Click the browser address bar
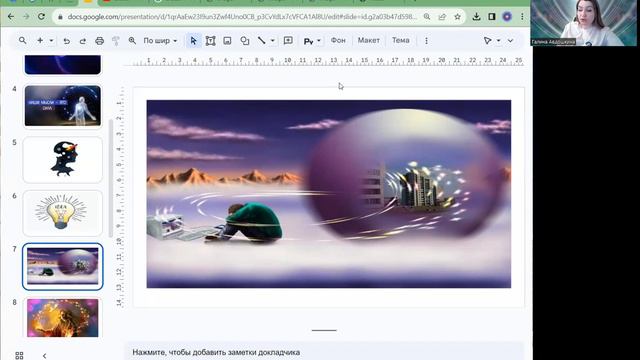The image size is (640, 360). point(241,17)
